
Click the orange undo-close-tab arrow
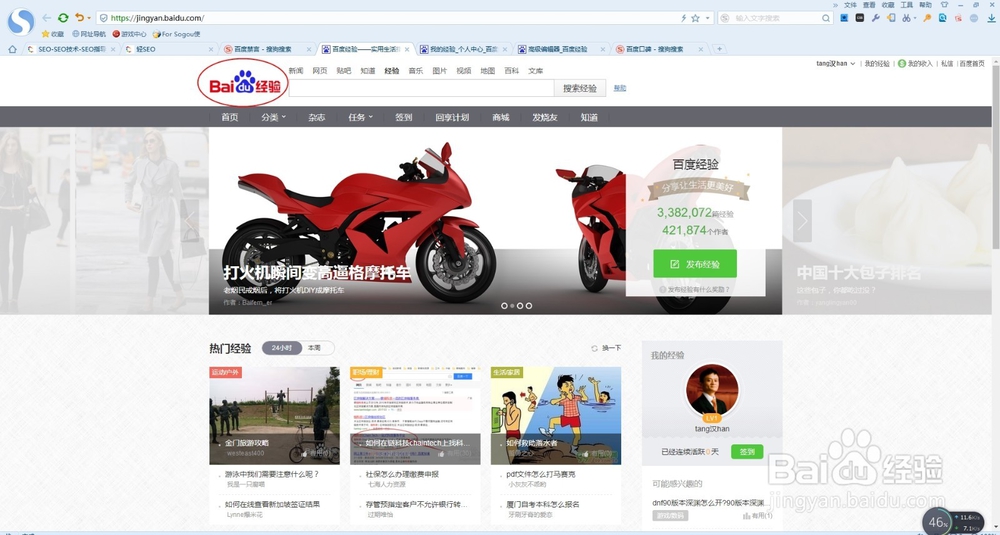point(79,18)
